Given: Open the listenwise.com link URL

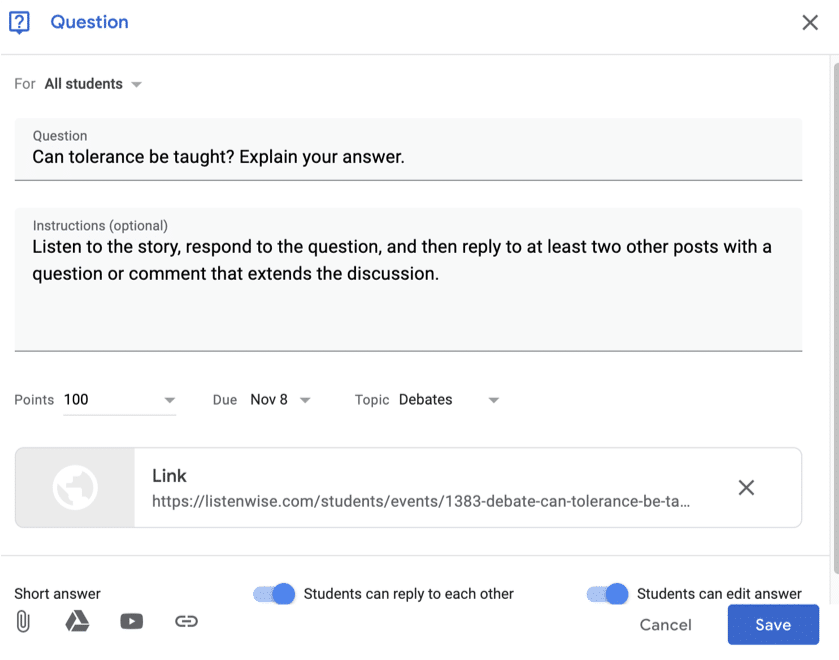Looking at the screenshot, I should tap(421, 502).
